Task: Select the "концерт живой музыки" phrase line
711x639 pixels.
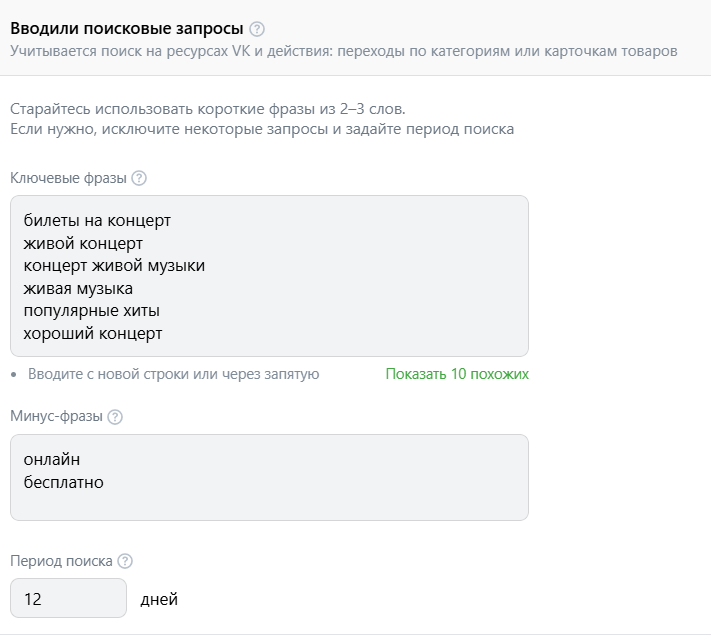Action: (114, 265)
